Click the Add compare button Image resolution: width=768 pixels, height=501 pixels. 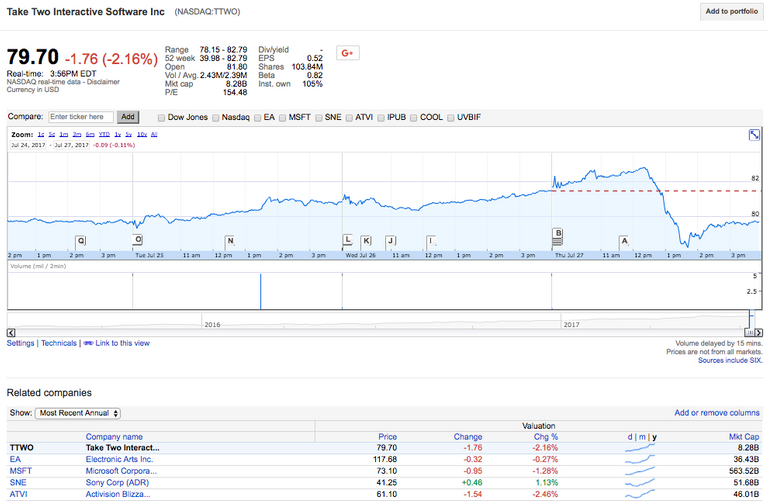click(128, 117)
